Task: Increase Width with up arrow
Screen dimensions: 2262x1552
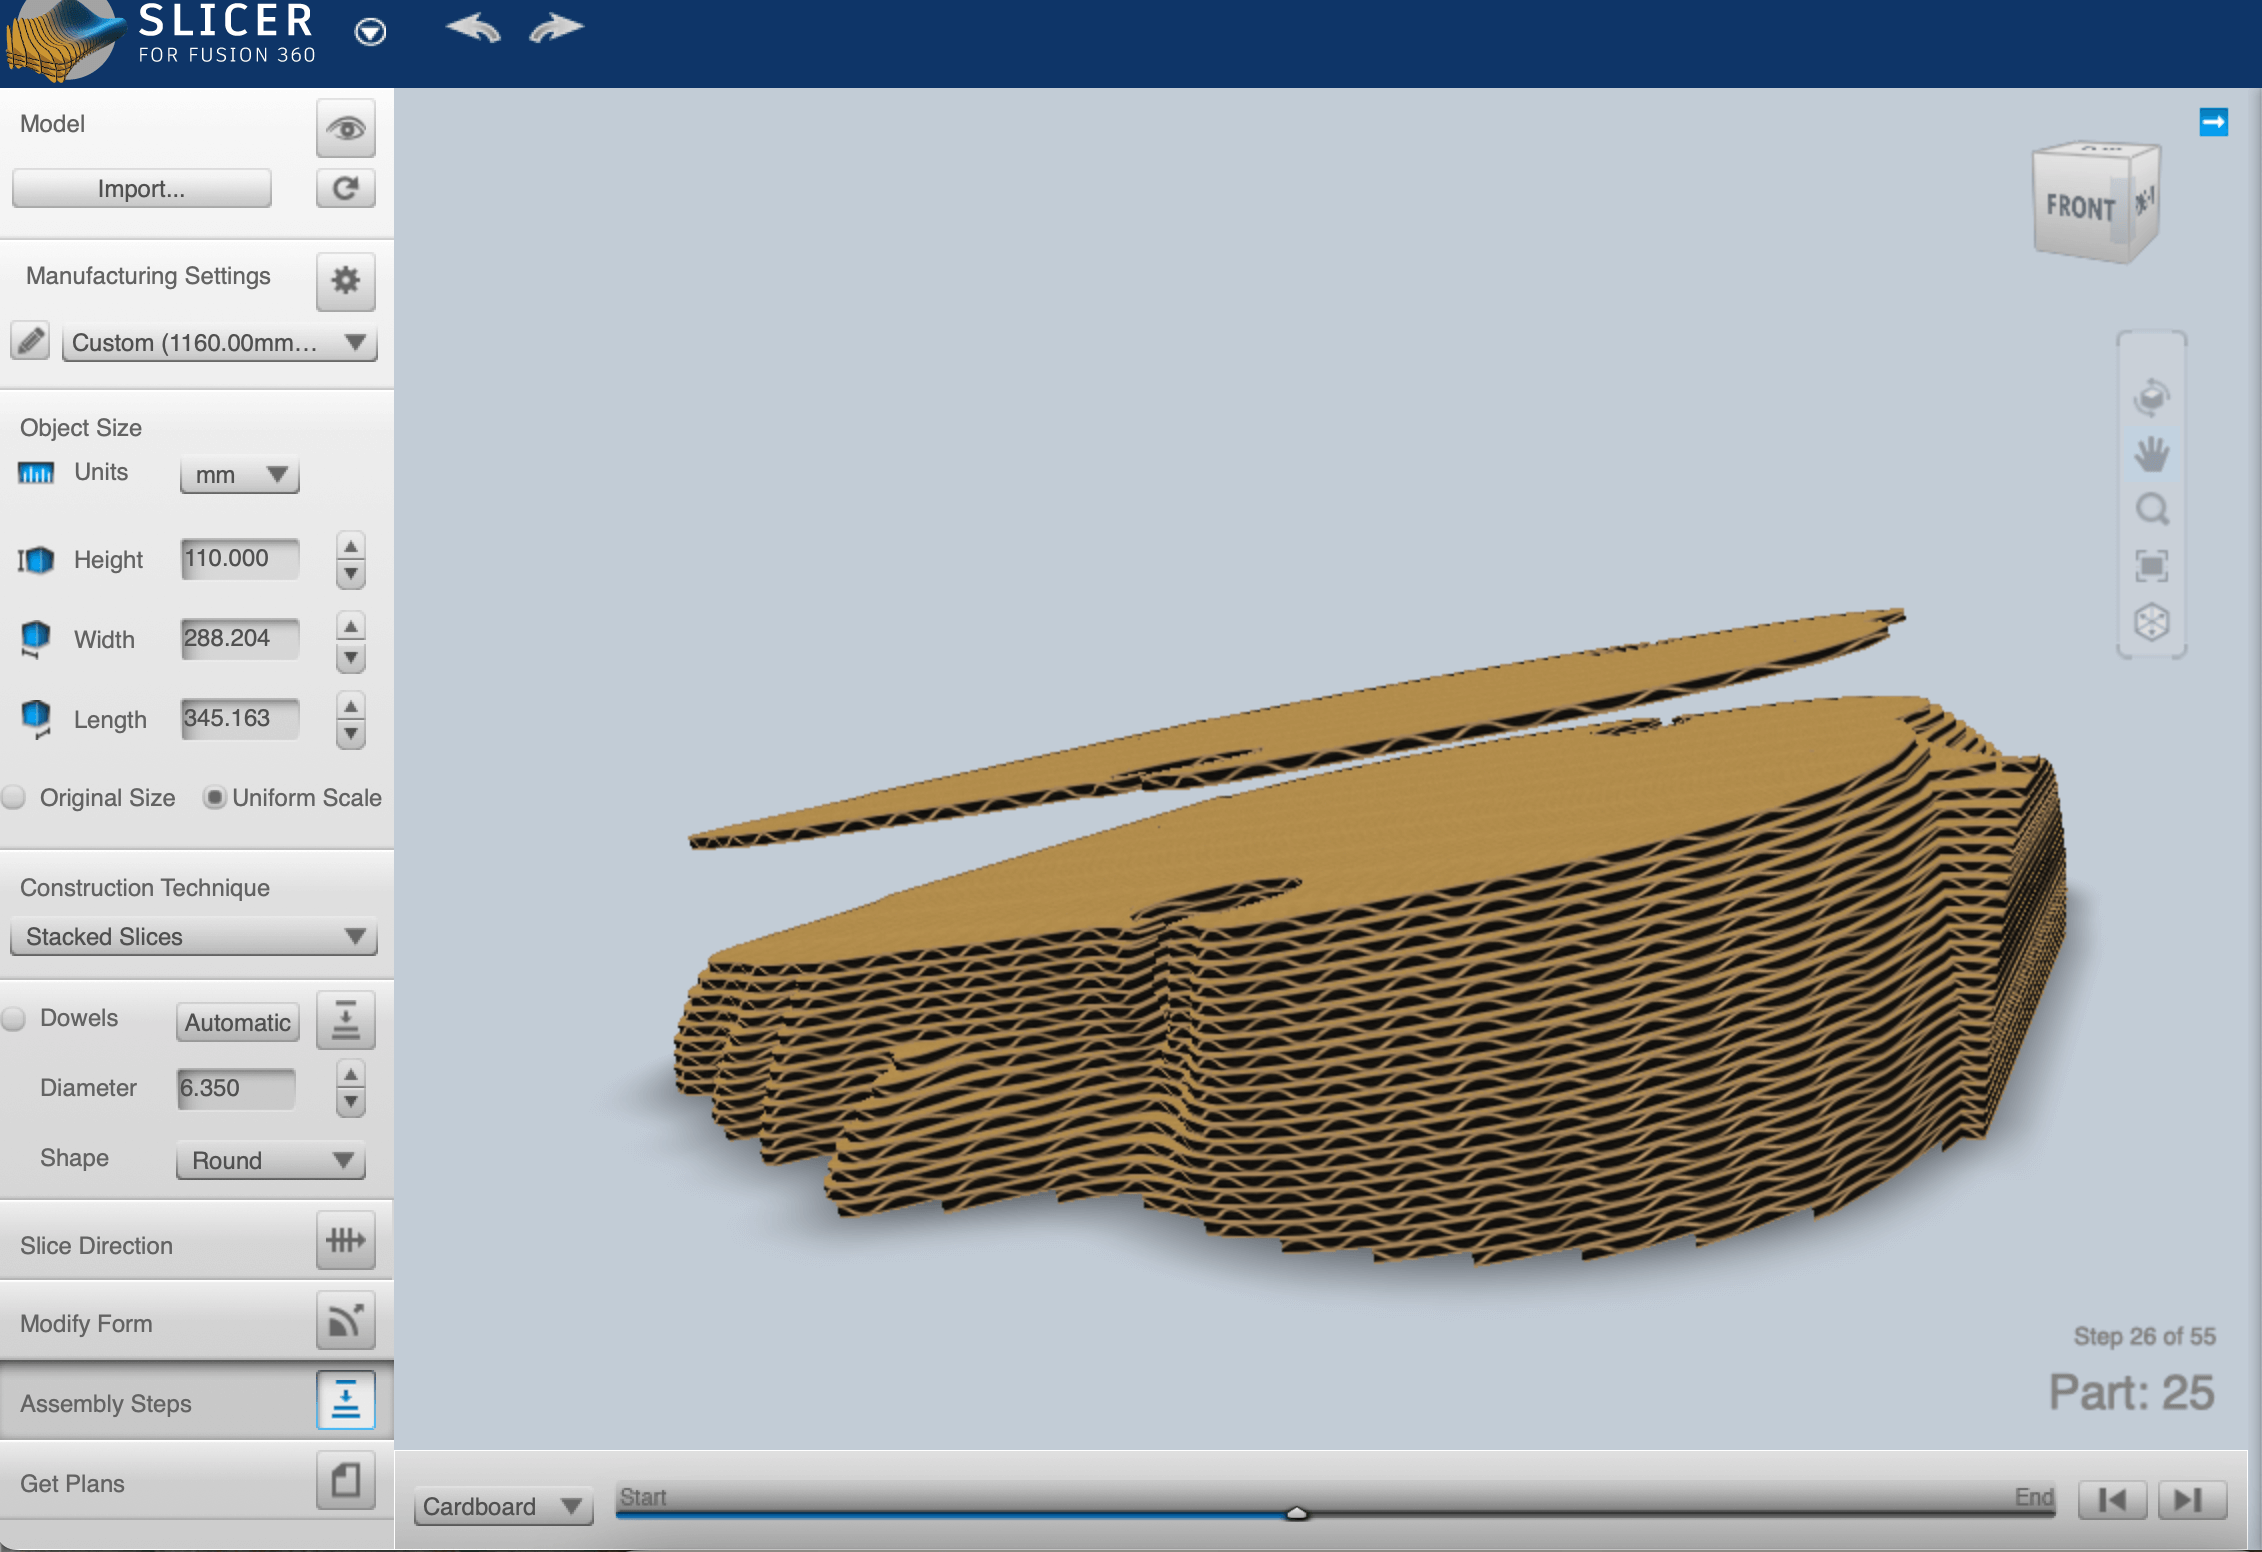Action: (351, 626)
